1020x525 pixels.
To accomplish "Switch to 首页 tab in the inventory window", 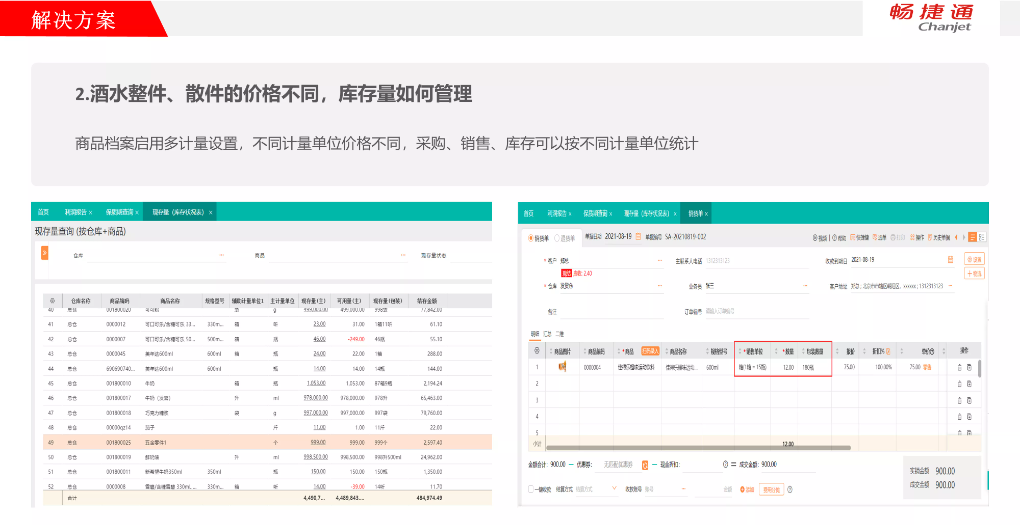I will click(x=44, y=213).
